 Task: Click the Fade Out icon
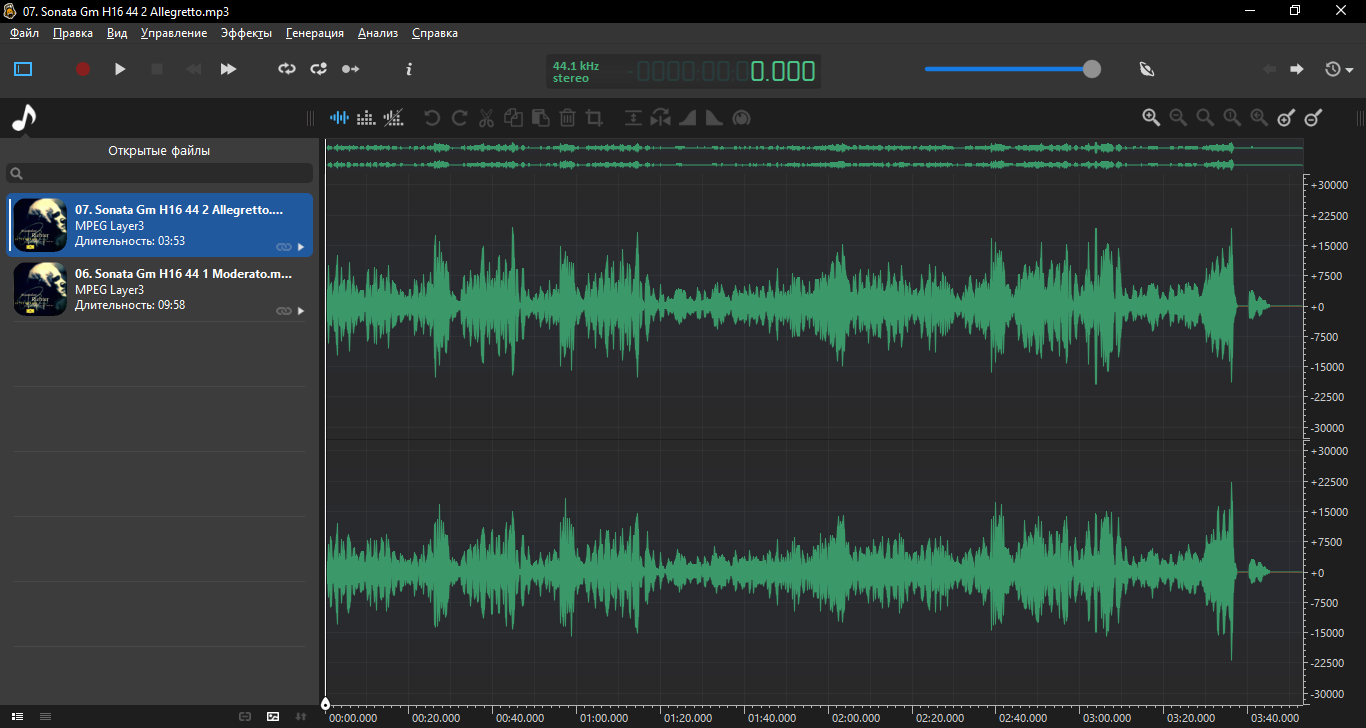(714, 118)
